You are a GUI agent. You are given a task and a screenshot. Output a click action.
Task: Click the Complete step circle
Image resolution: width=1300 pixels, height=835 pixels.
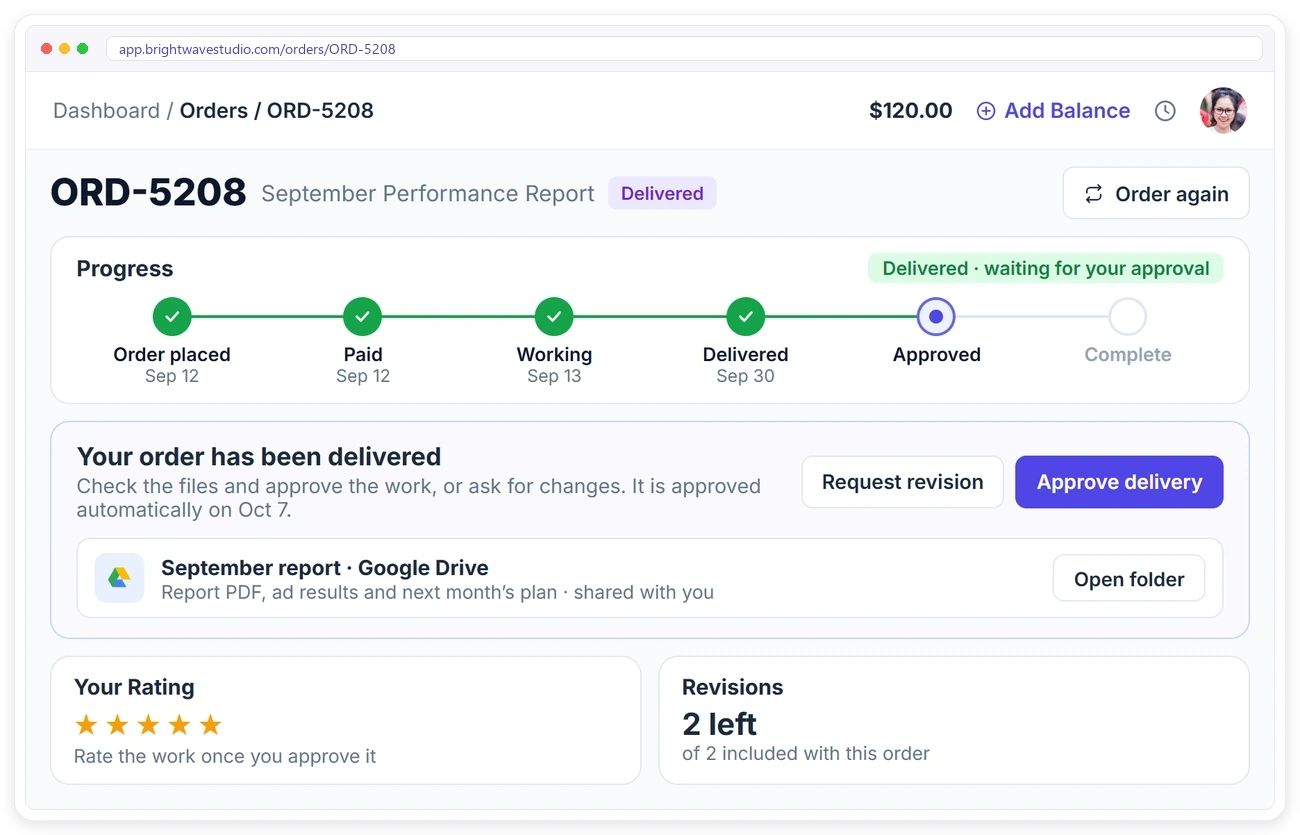pyautogui.click(x=1128, y=317)
